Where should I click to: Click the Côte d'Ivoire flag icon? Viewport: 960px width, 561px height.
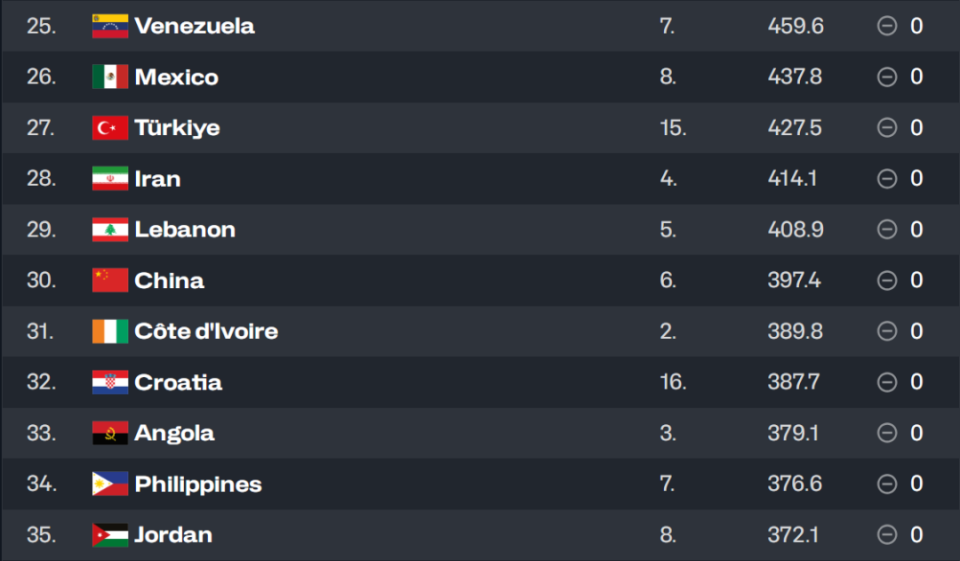click(110, 331)
